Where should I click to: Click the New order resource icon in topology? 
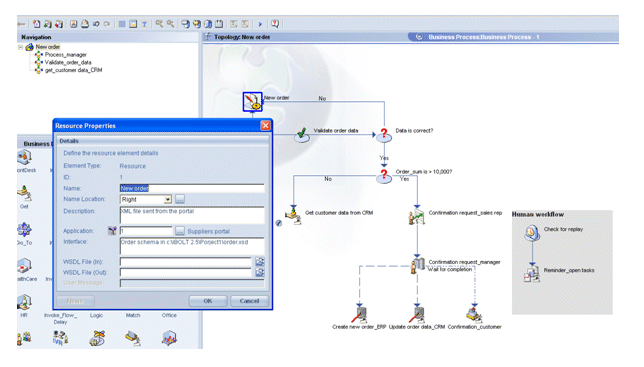[x=252, y=101]
